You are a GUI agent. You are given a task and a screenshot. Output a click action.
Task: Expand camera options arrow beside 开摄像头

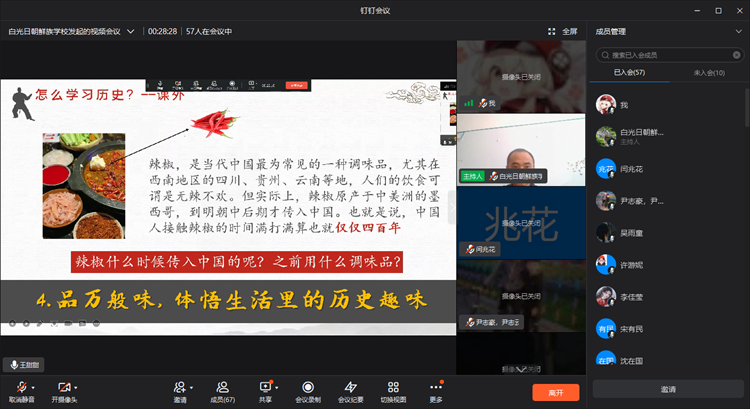pyautogui.click(x=76, y=386)
